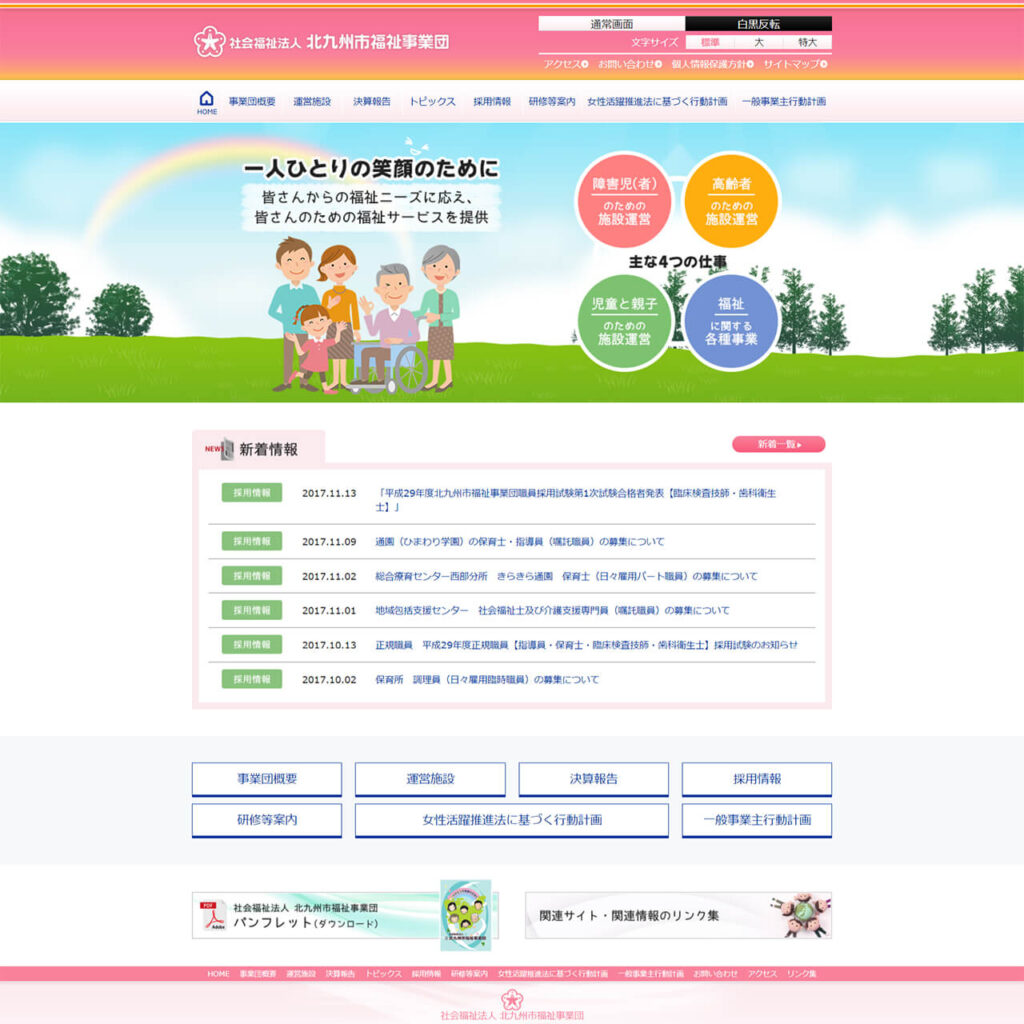The width and height of the screenshot is (1024, 1024).
Task: Open the サイトマップ header link
Action: tap(795, 64)
